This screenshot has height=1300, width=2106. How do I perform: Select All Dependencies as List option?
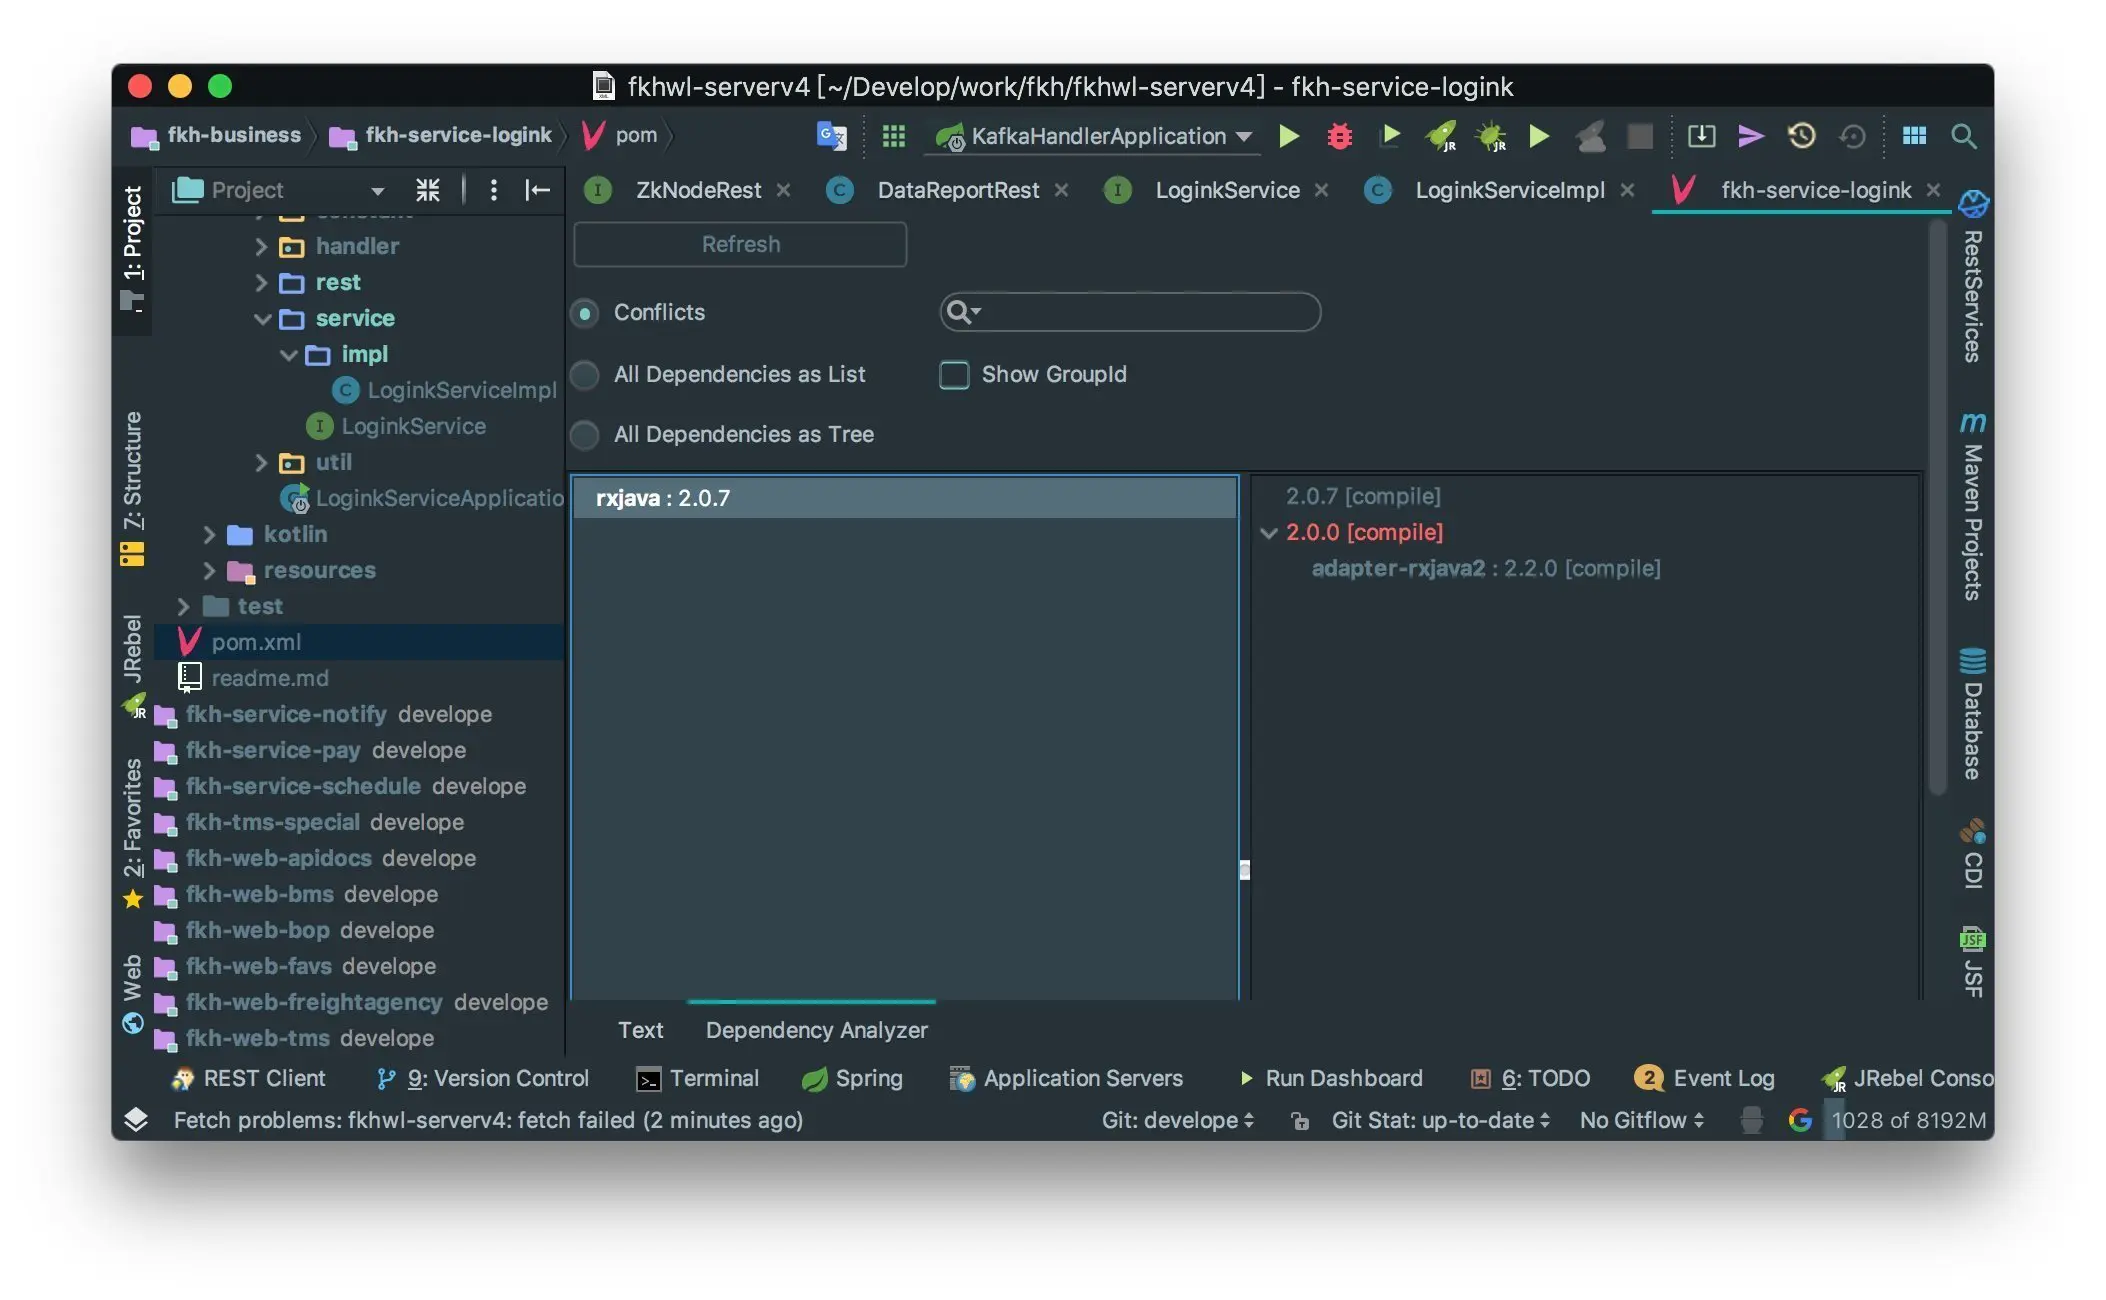click(x=585, y=375)
